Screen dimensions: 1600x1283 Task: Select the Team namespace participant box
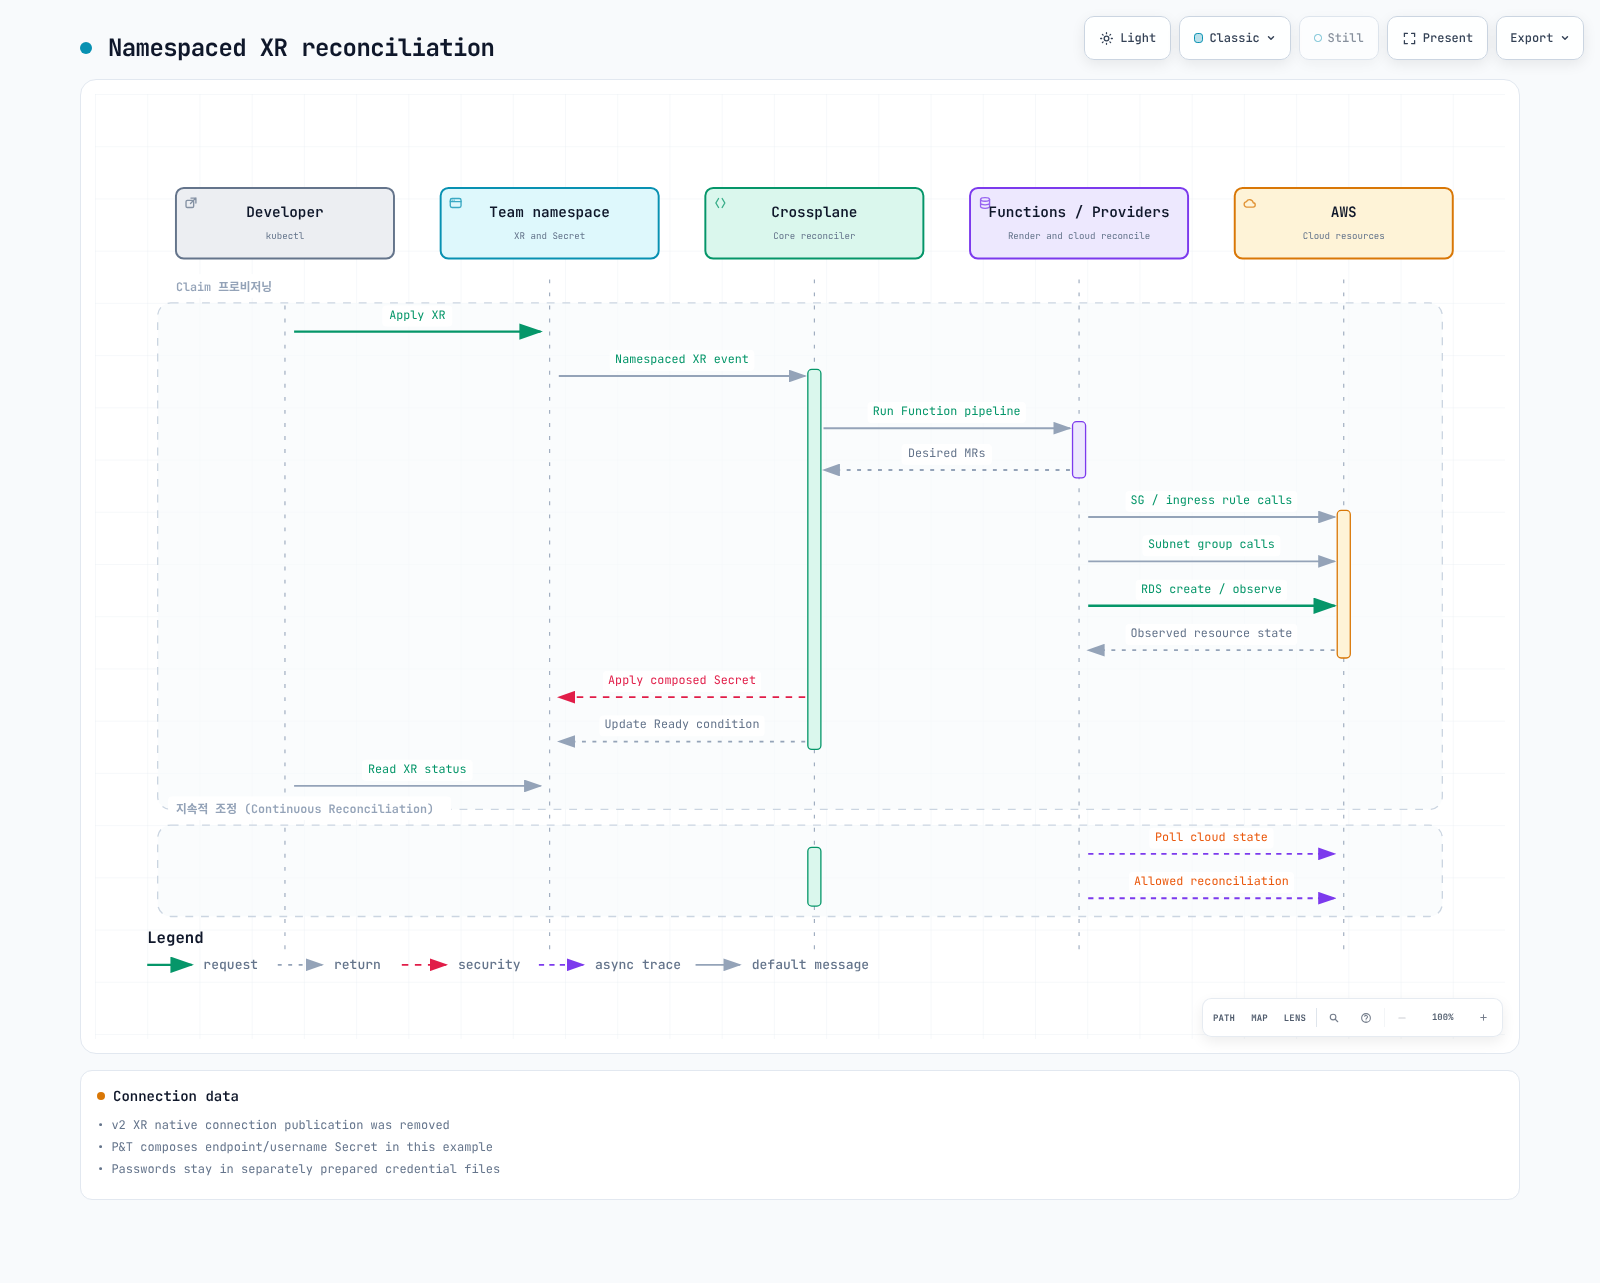point(550,223)
